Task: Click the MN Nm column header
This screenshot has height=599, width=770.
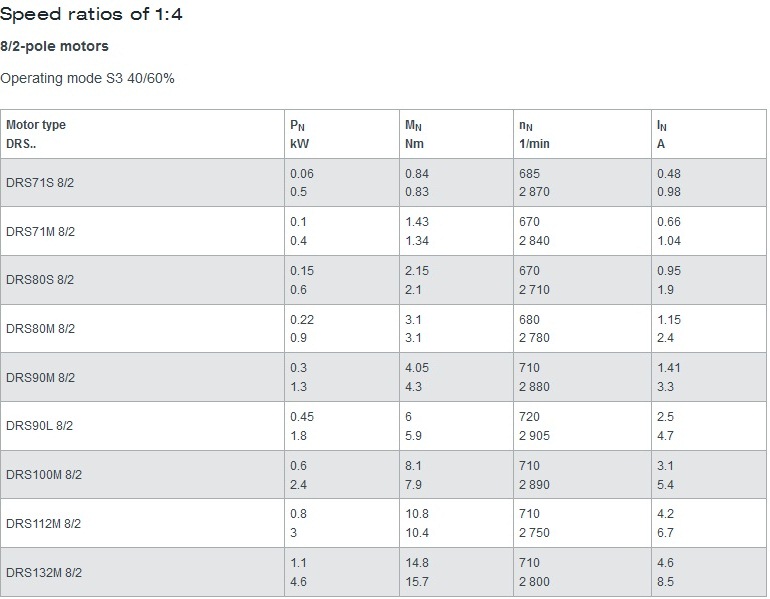Action: (x=415, y=134)
